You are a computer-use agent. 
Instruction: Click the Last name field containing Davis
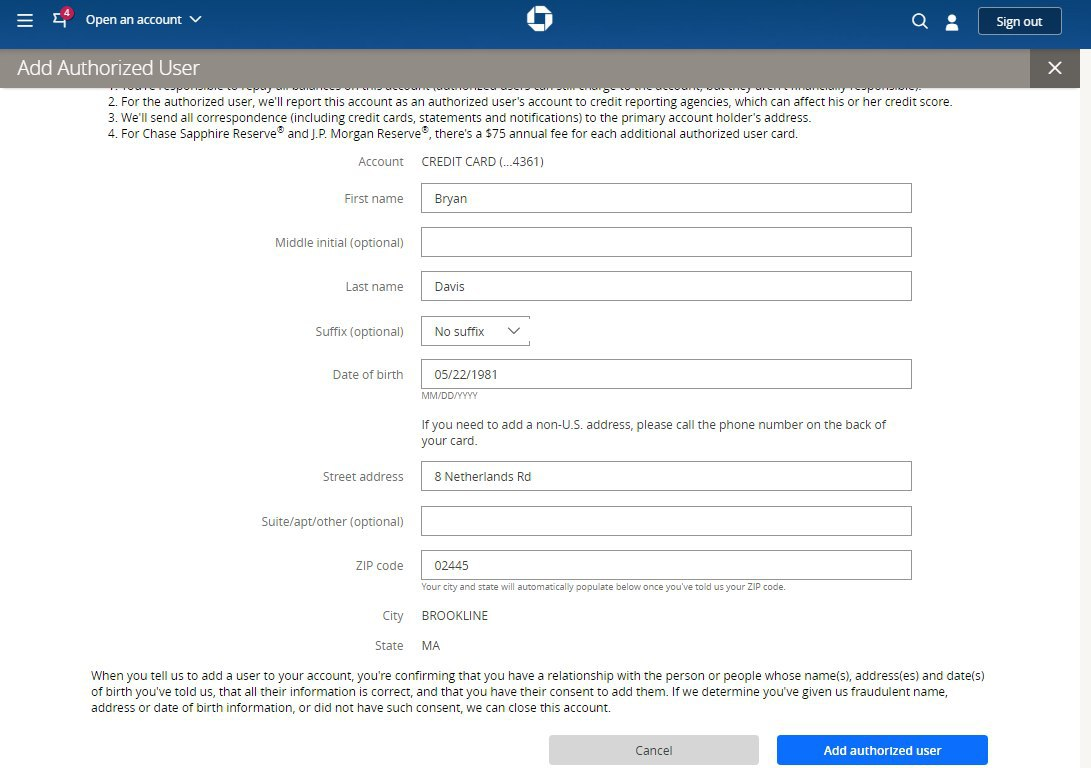666,286
